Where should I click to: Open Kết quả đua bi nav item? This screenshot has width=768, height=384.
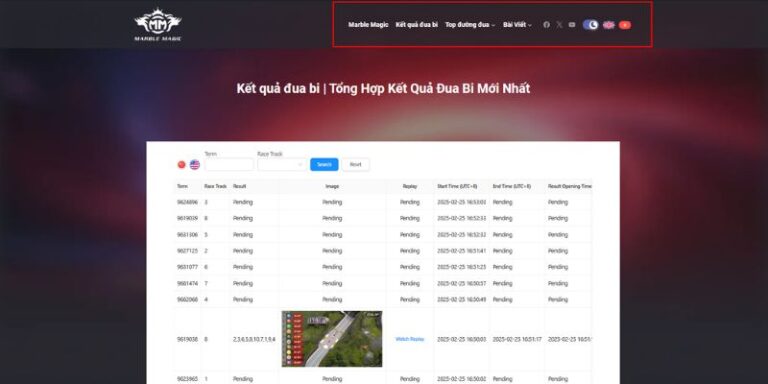click(417, 24)
